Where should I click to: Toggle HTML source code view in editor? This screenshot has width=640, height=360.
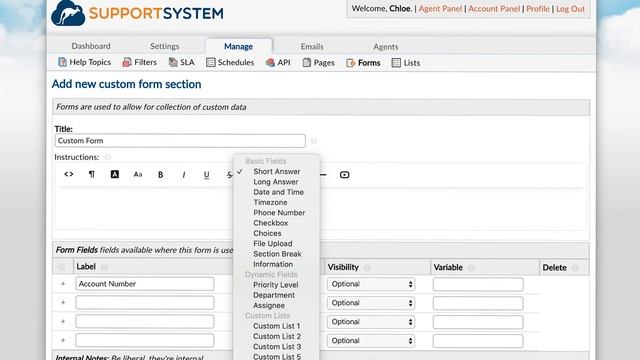69,174
